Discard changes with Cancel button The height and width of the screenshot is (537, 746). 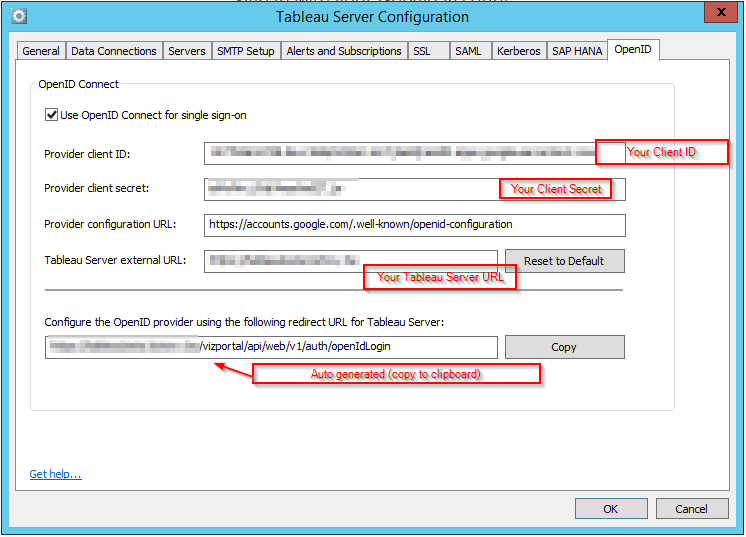tap(692, 509)
